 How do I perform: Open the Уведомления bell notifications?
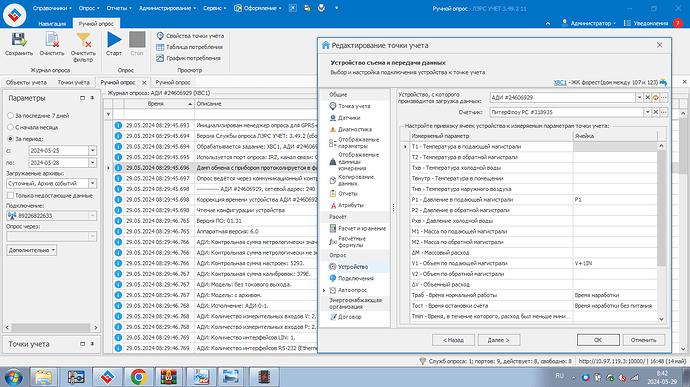(646, 23)
